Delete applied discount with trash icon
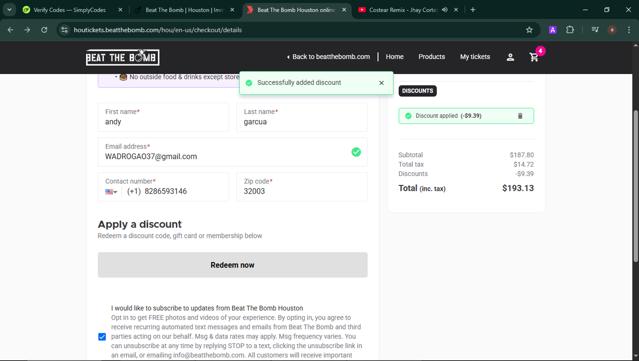 pos(520,116)
